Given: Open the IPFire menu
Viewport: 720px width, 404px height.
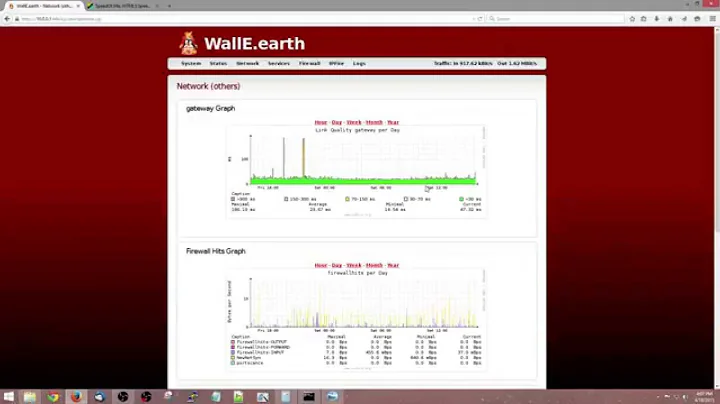Looking at the screenshot, I should 336,63.
